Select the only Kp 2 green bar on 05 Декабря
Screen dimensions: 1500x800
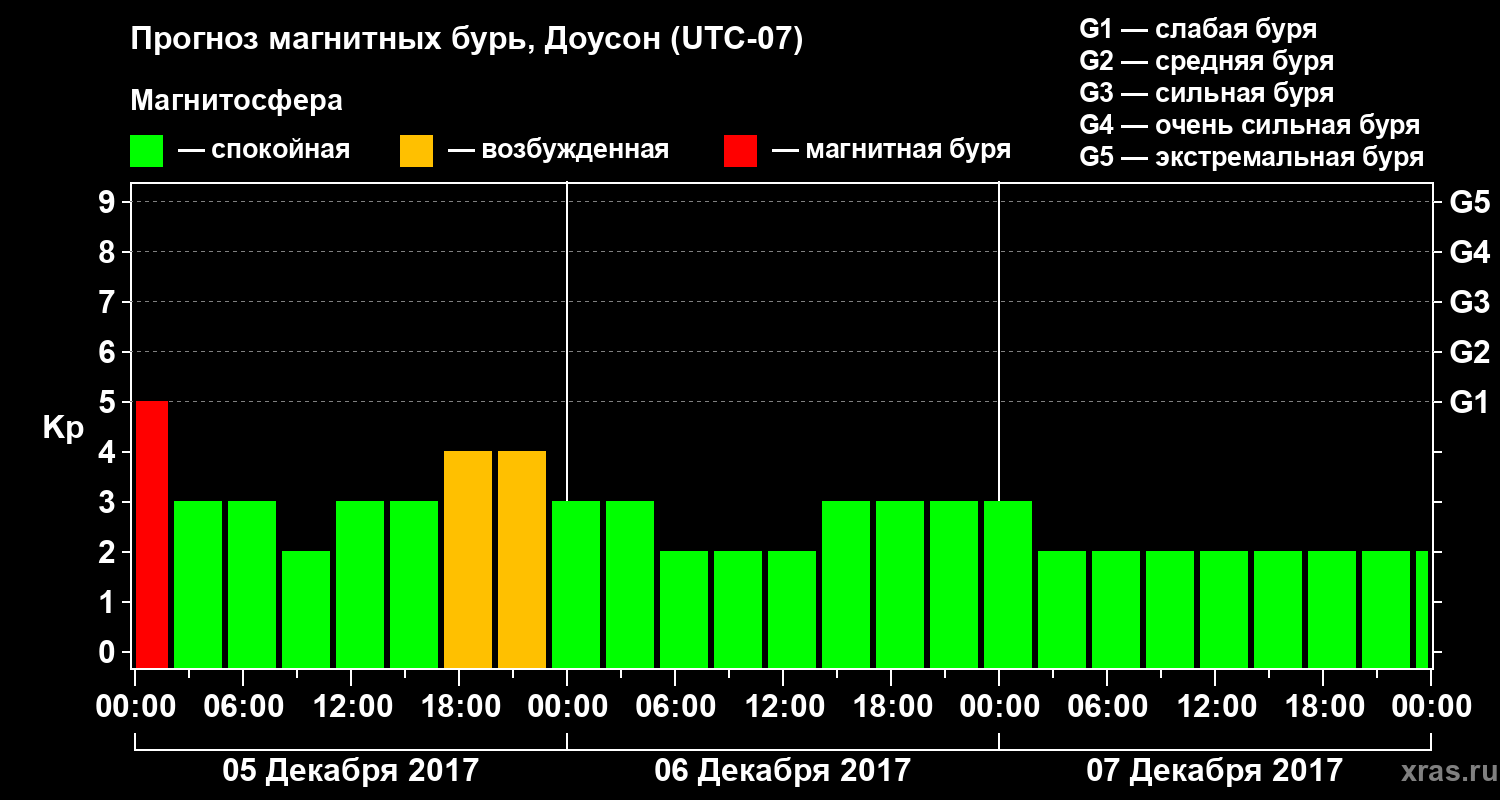306,609
